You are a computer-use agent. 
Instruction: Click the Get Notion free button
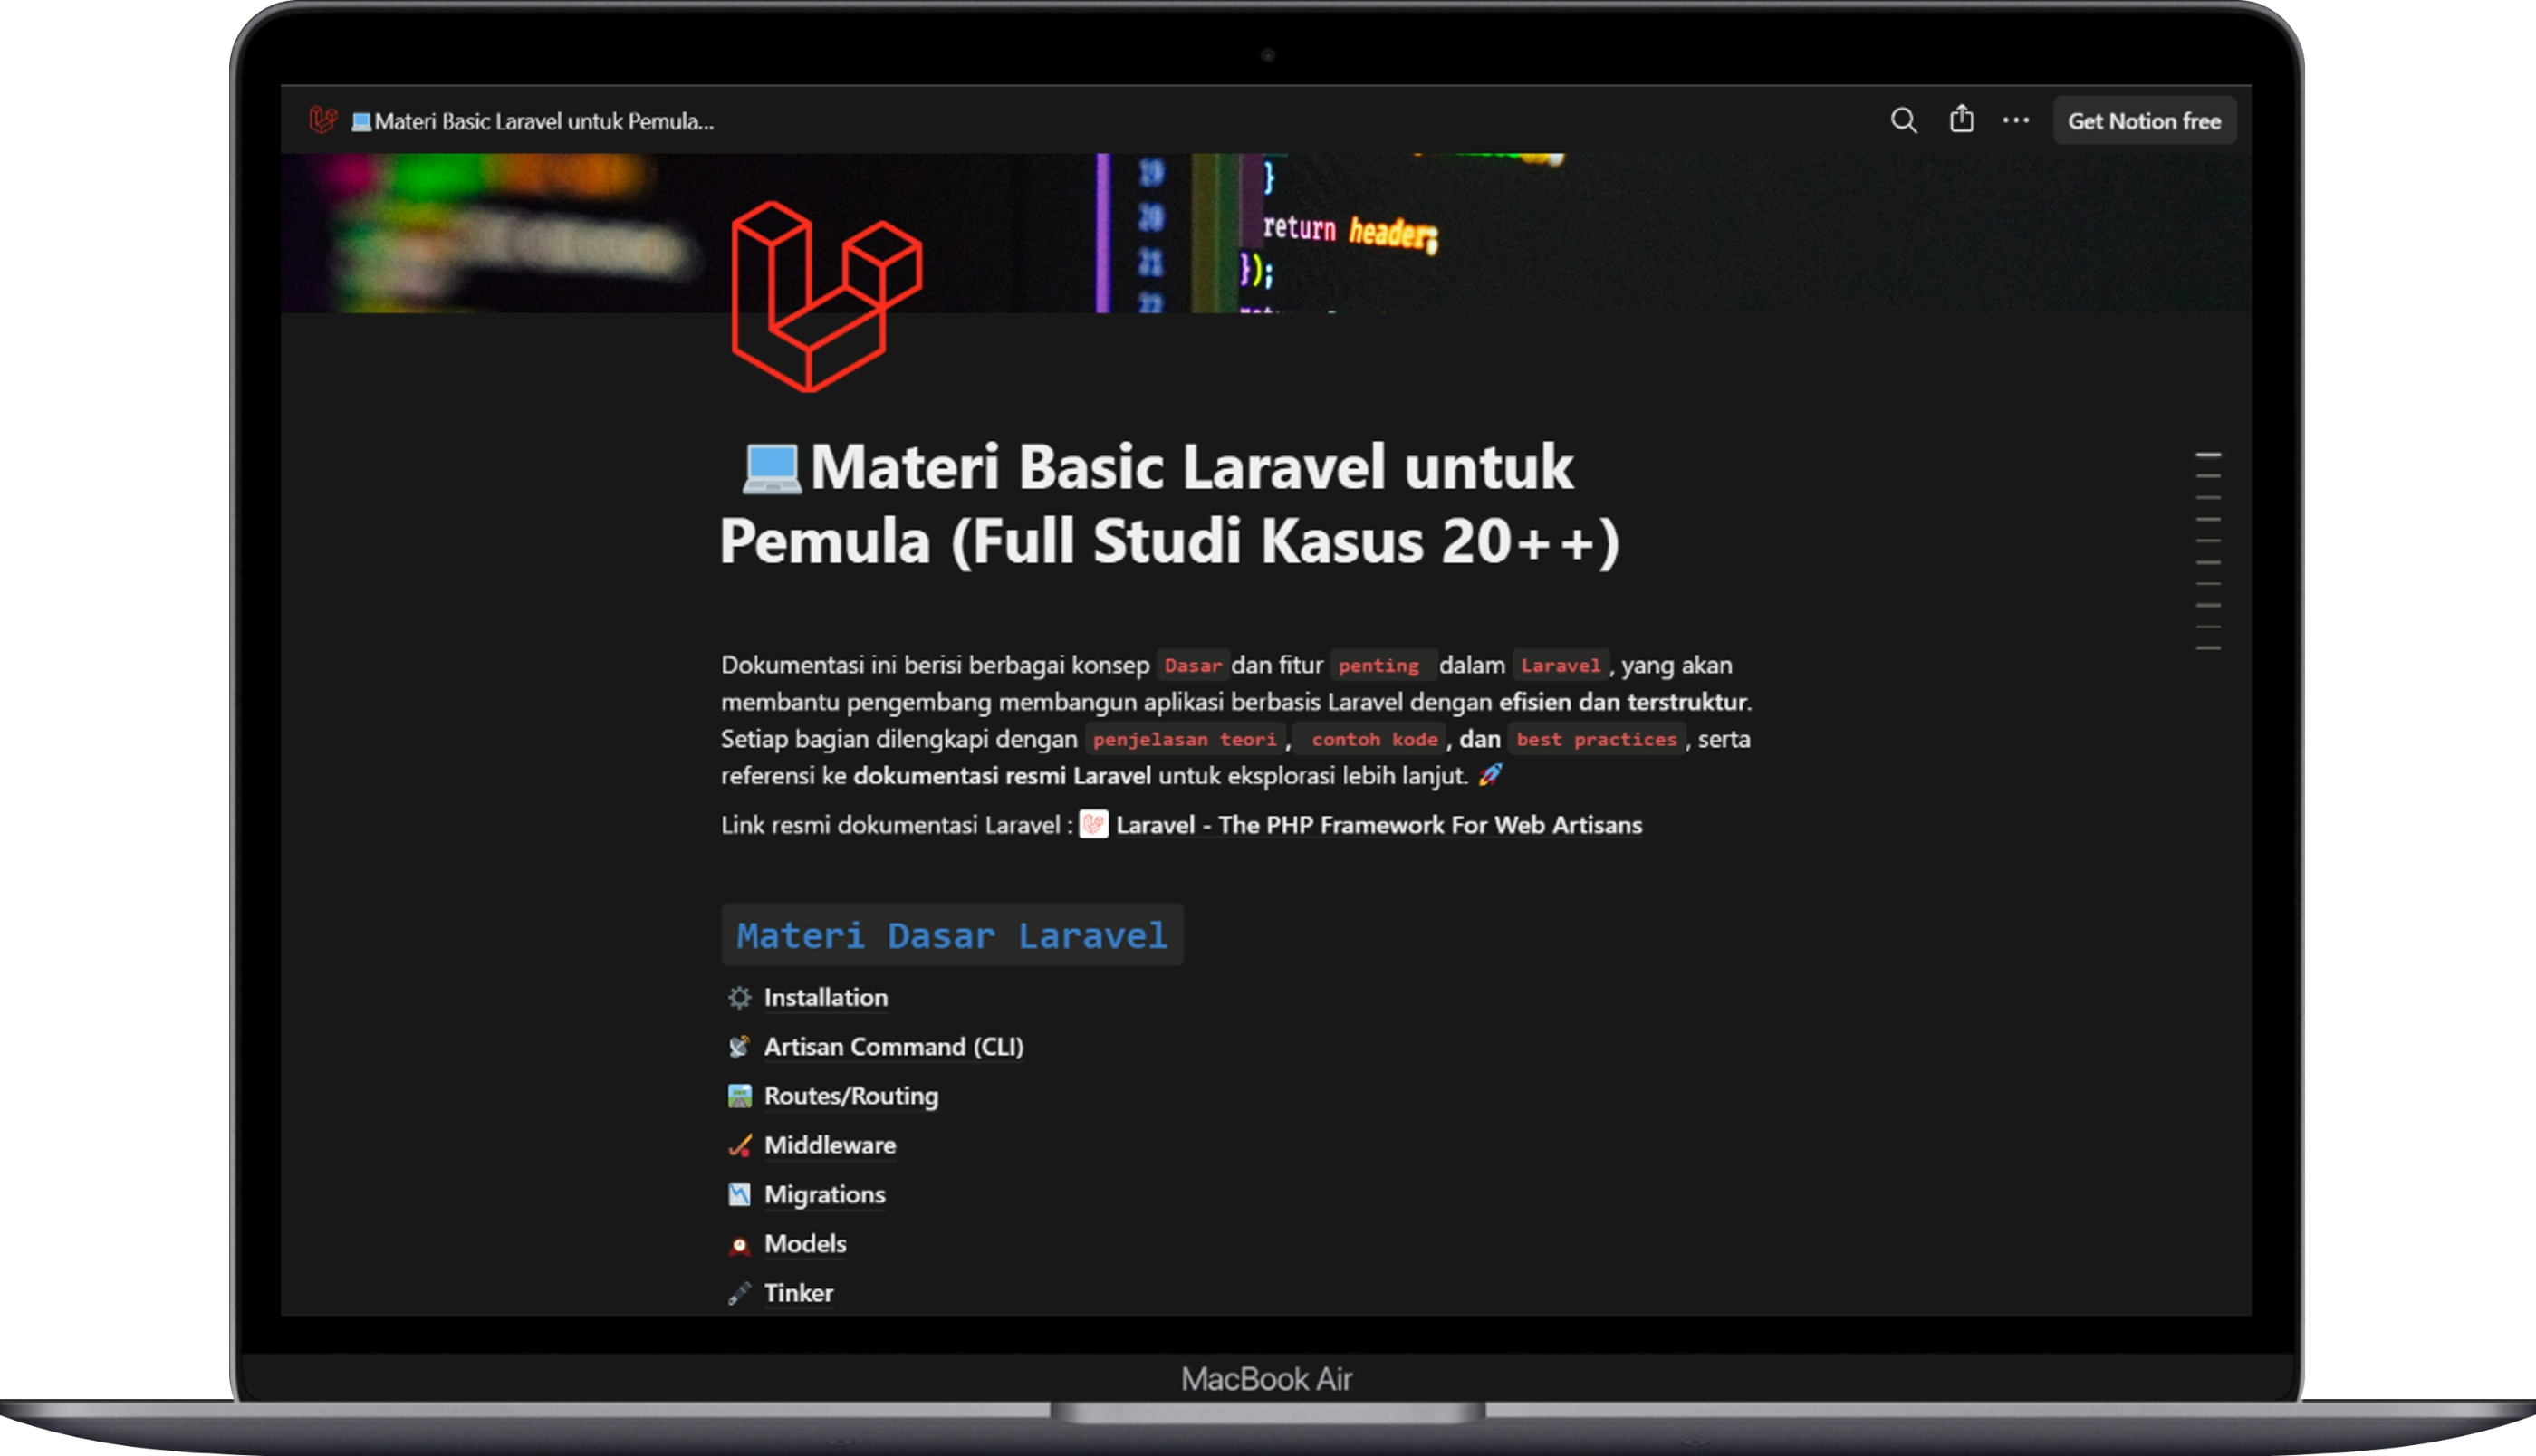tap(2144, 120)
